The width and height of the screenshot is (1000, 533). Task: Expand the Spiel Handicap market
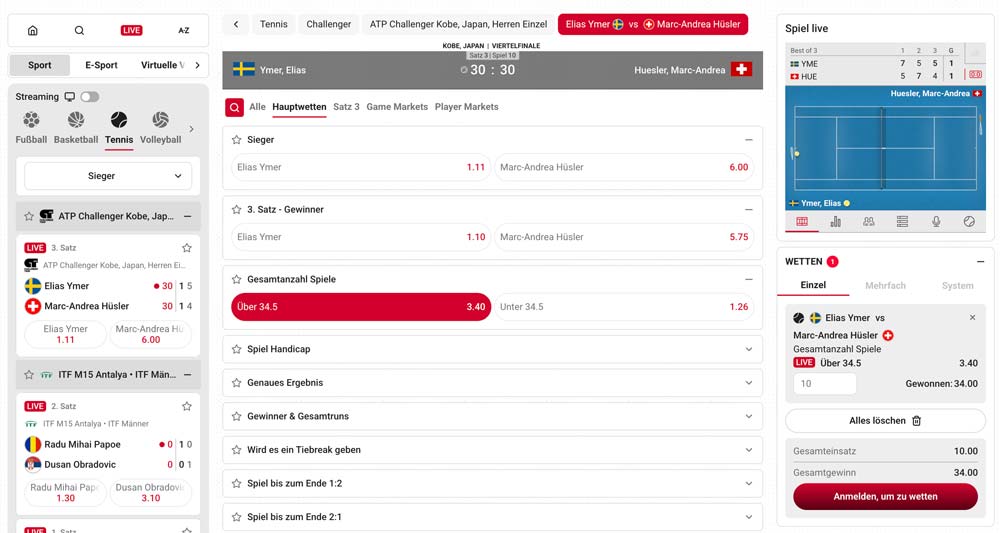tap(749, 349)
